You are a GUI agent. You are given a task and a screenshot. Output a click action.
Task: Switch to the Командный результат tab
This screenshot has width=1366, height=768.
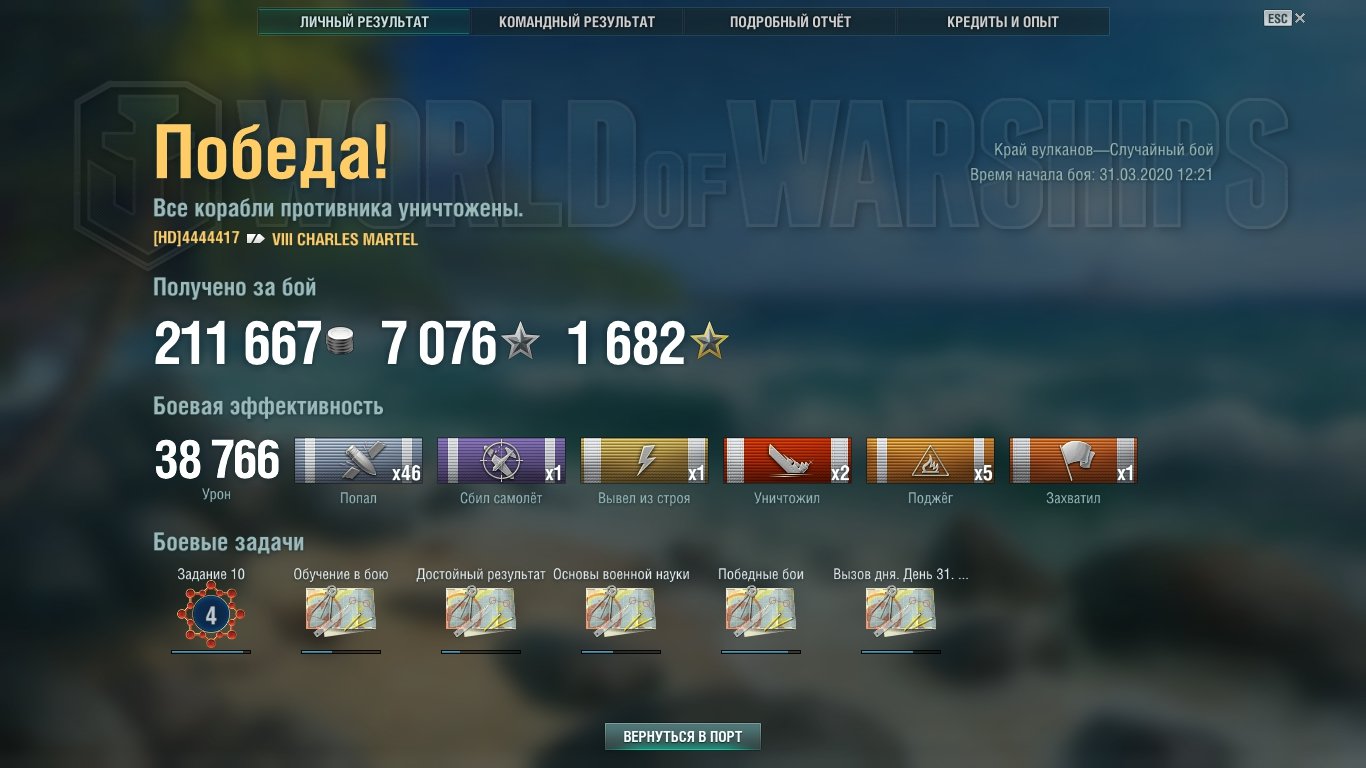click(x=577, y=22)
